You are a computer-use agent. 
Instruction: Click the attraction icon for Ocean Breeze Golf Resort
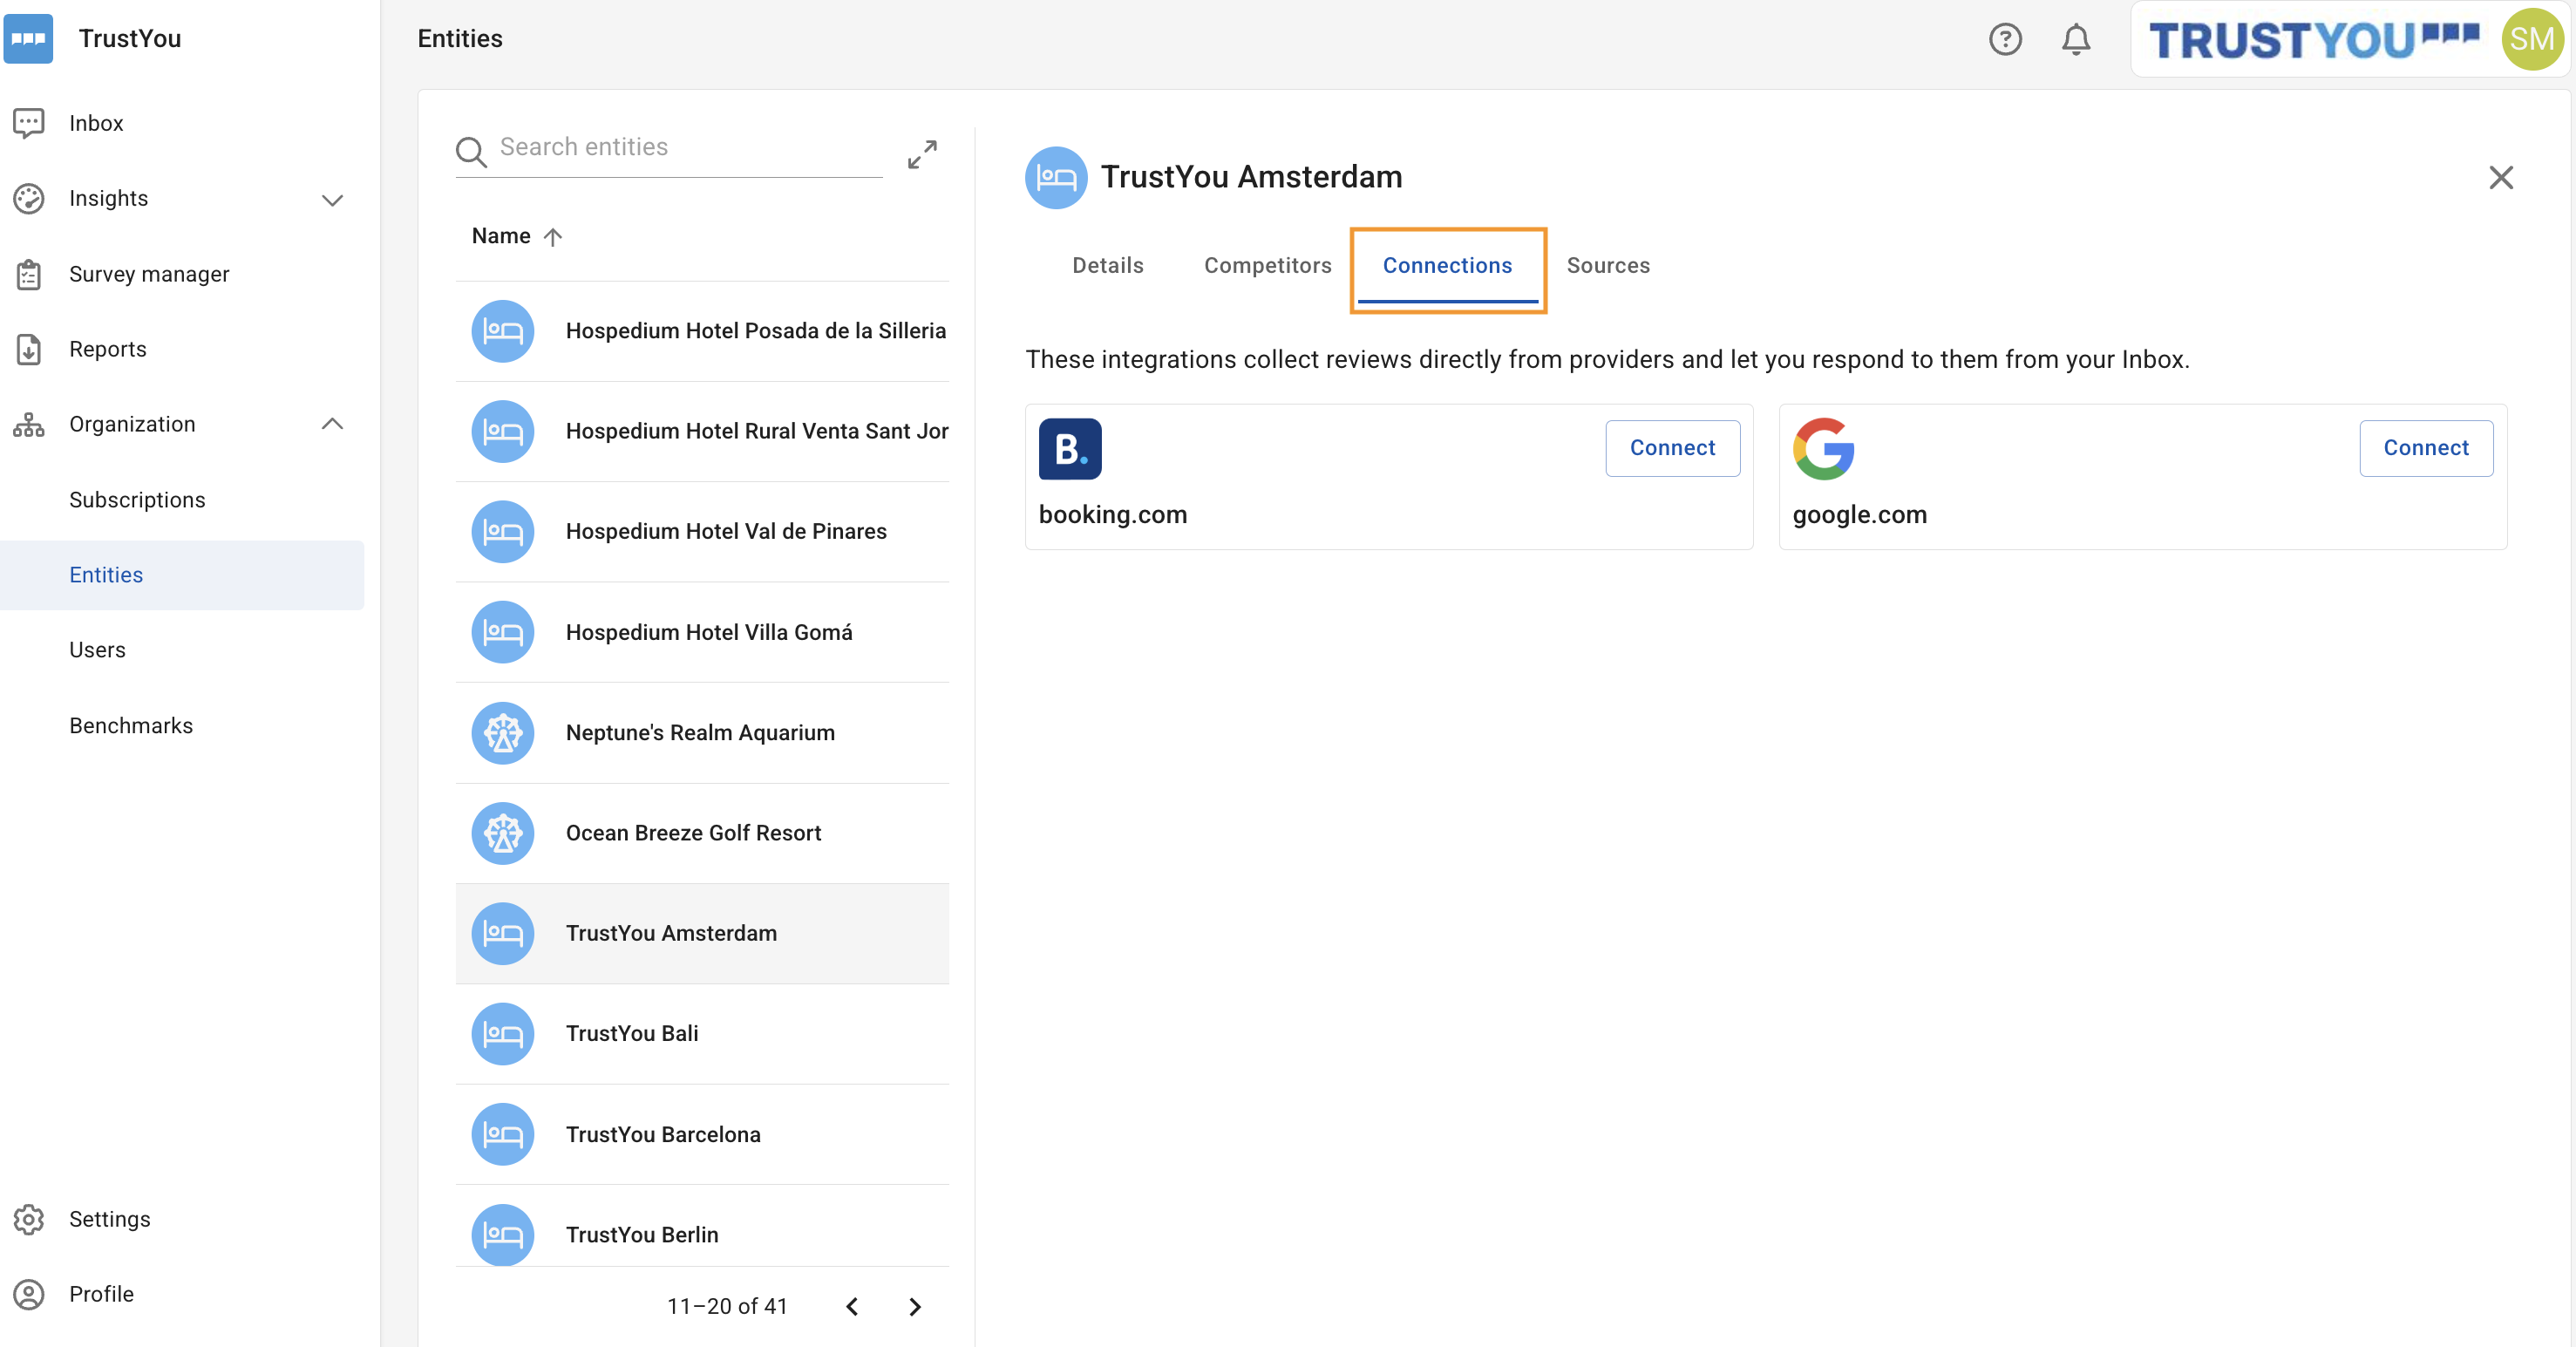(x=502, y=833)
